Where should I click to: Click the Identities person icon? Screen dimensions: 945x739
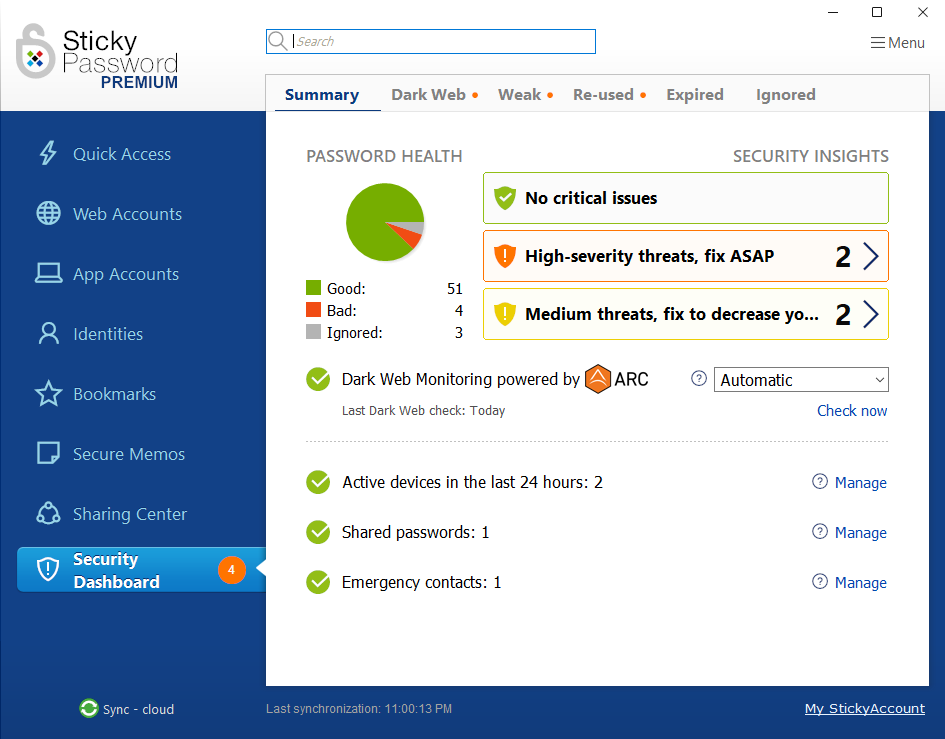48,333
